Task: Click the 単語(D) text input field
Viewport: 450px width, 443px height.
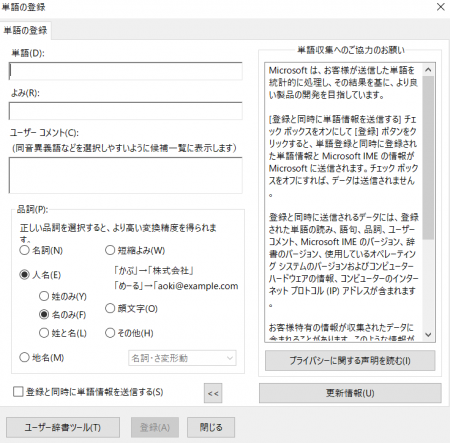Action: click(x=126, y=71)
